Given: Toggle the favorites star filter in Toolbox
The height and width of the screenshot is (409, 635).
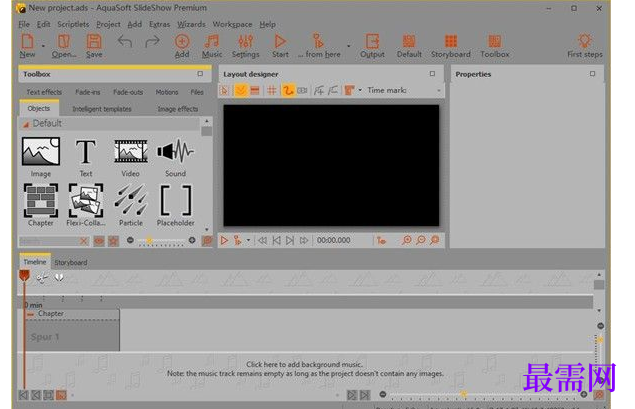Looking at the screenshot, I should pyautogui.click(x=113, y=241).
